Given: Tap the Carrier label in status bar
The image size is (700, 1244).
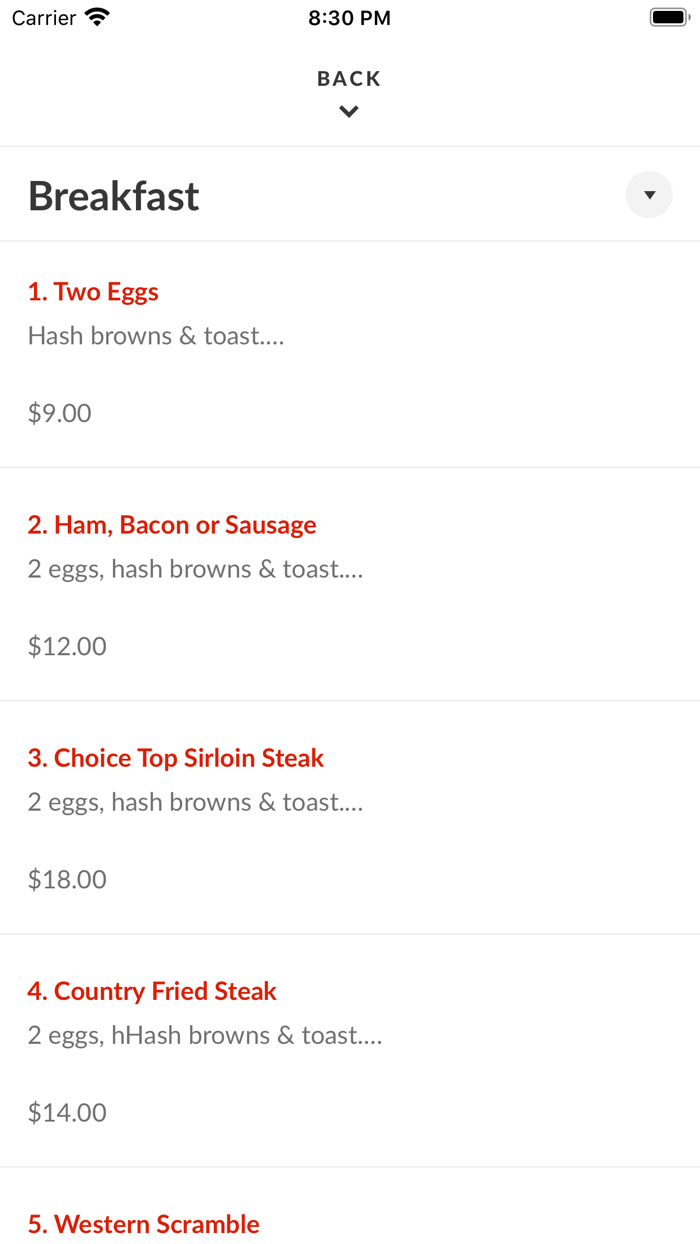Looking at the screenshot, I should click(x=44, y=18).
